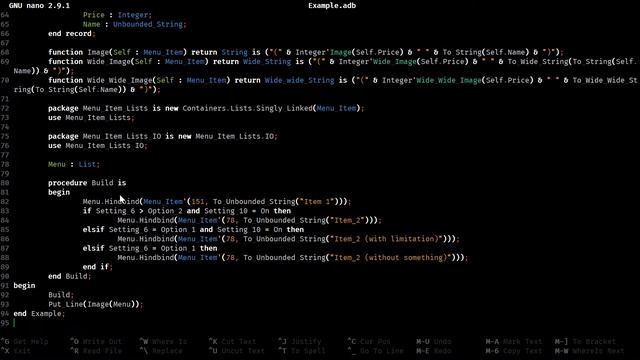Click the M-U Undo shortcut
The image size is (640, 360).
434,341
